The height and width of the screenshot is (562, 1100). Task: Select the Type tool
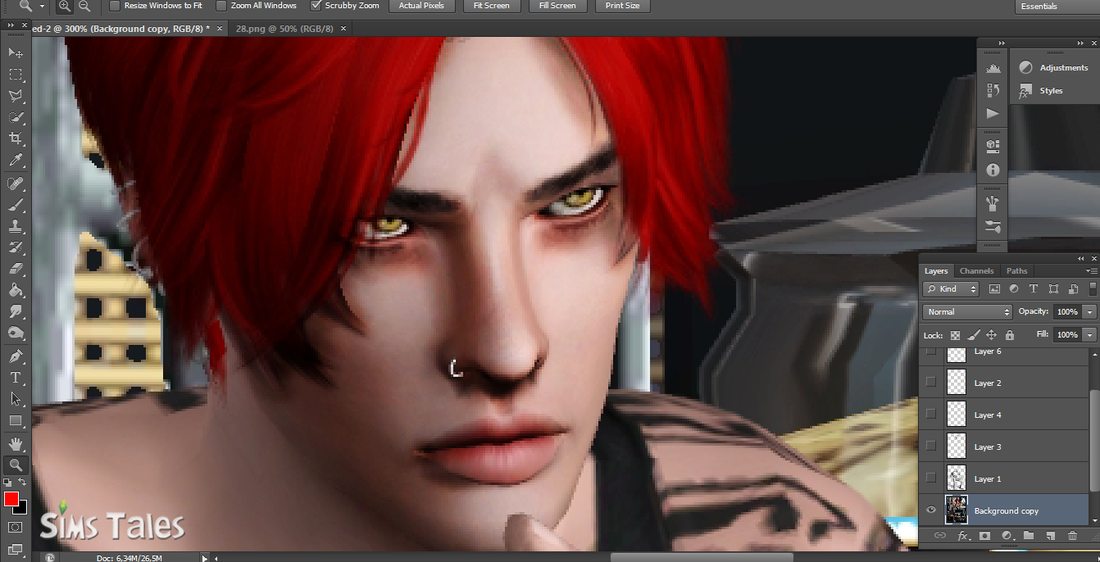pos(15,377)
